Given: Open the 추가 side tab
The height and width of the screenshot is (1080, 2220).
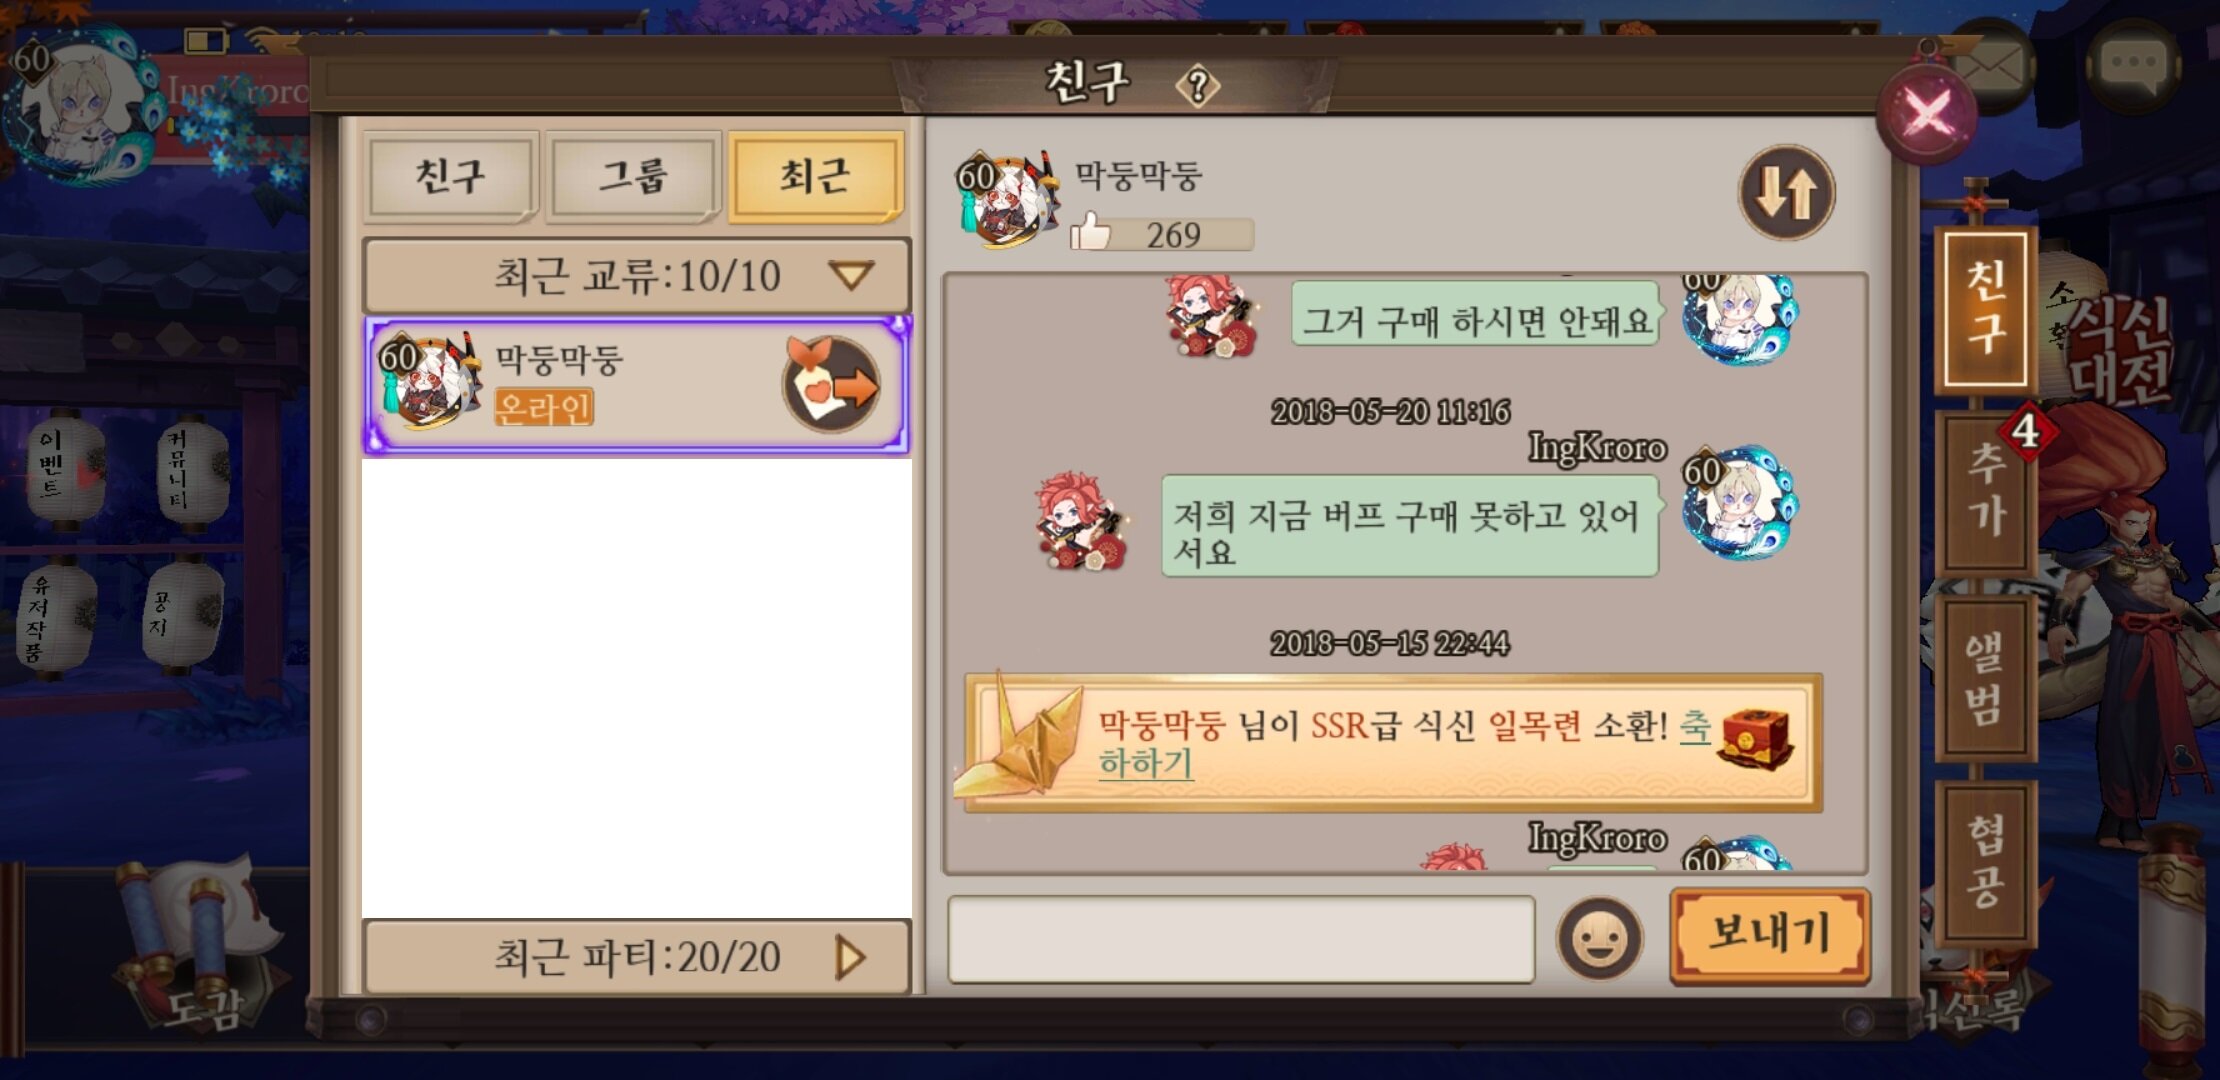Looking at the screenshot, I should (x=1987, y=491).
